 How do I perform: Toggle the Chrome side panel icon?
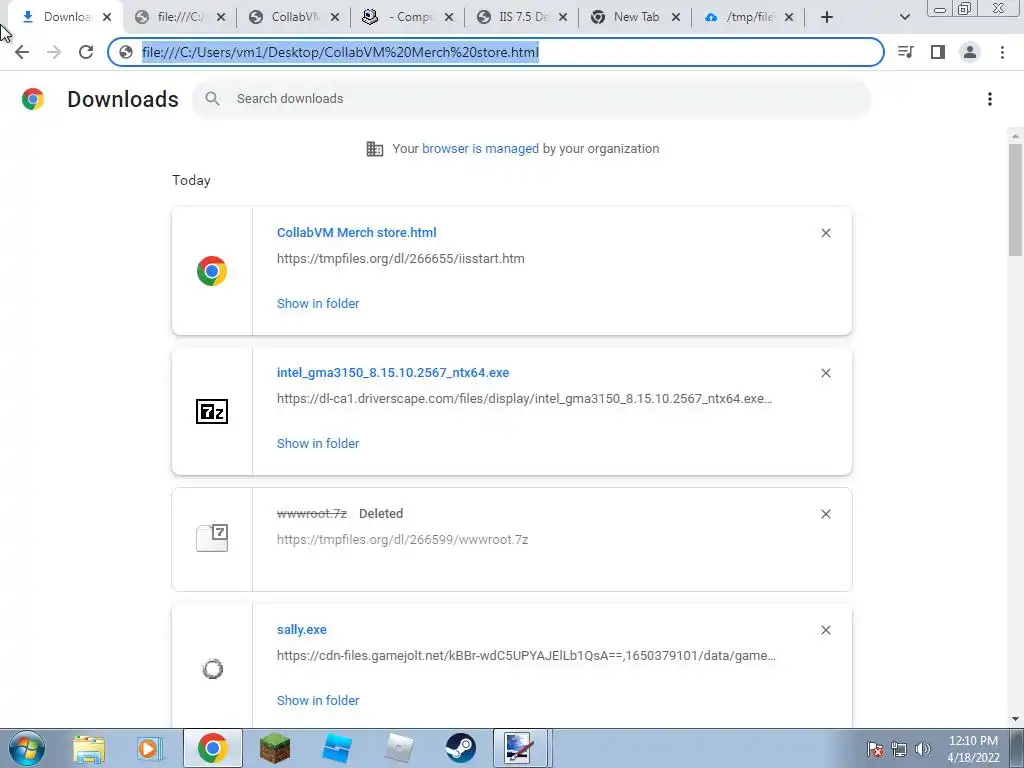point(938,52)
